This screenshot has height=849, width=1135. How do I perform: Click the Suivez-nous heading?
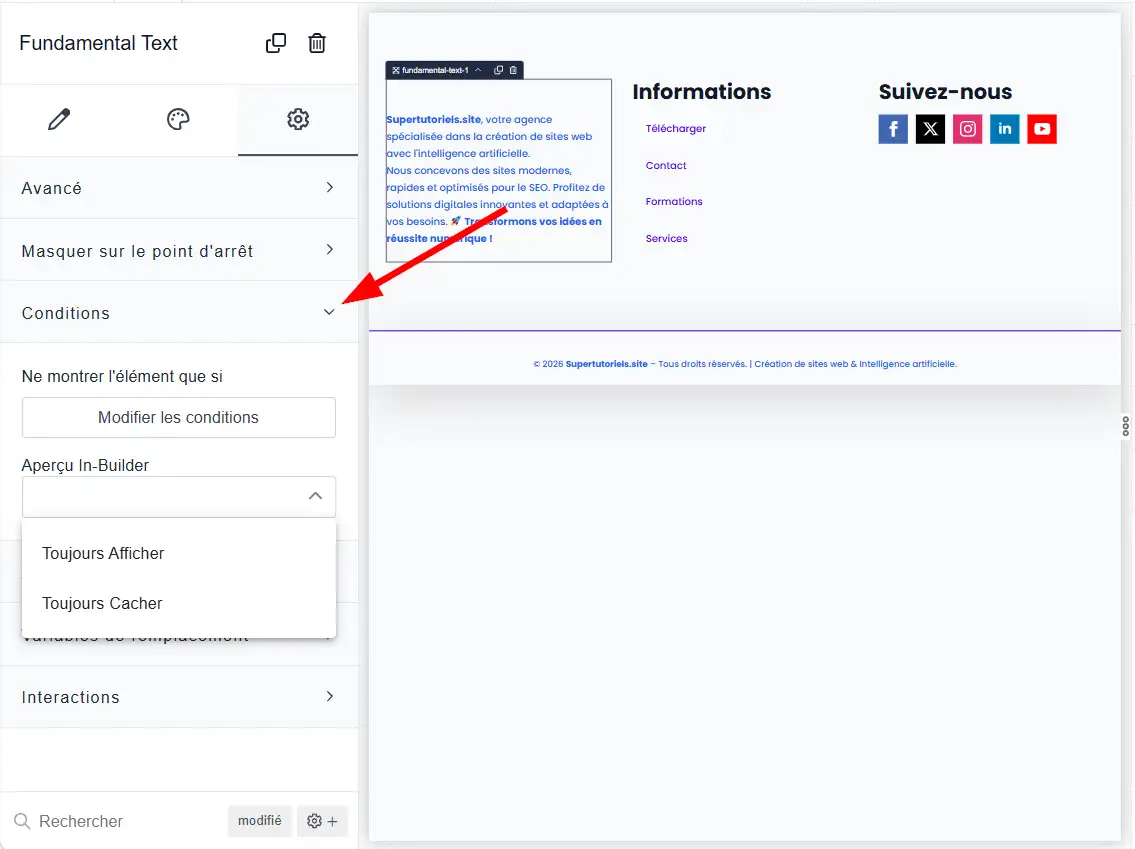pyautogui.click(x=945, y=92)
